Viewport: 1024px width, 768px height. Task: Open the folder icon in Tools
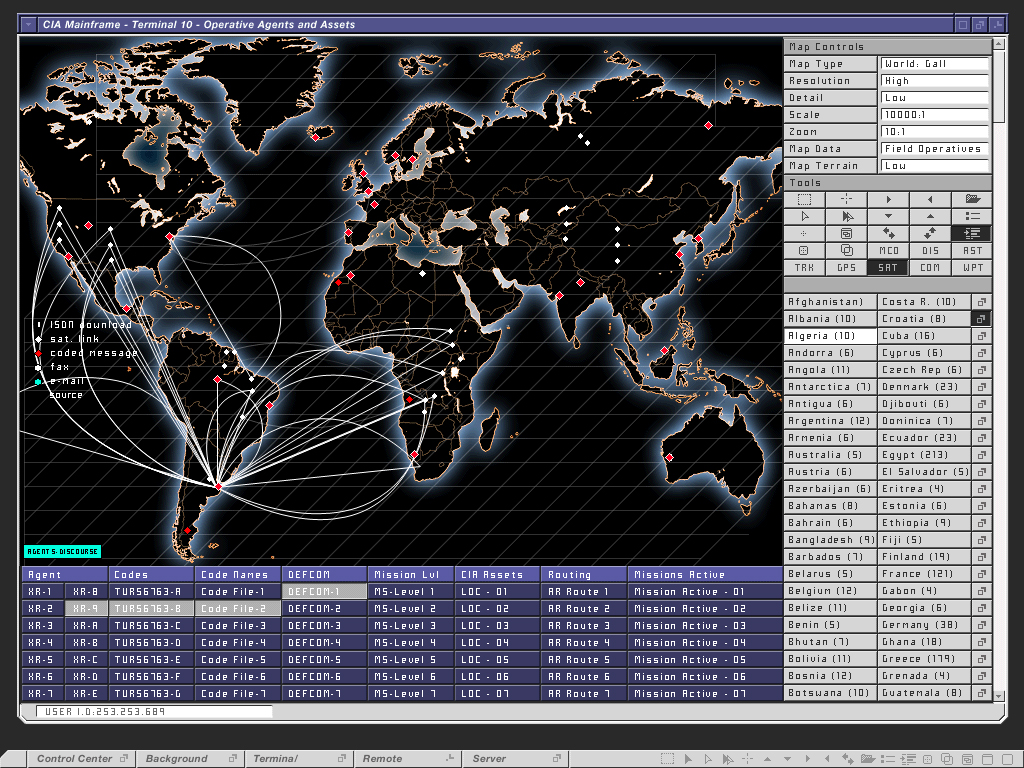coord(972,200)
